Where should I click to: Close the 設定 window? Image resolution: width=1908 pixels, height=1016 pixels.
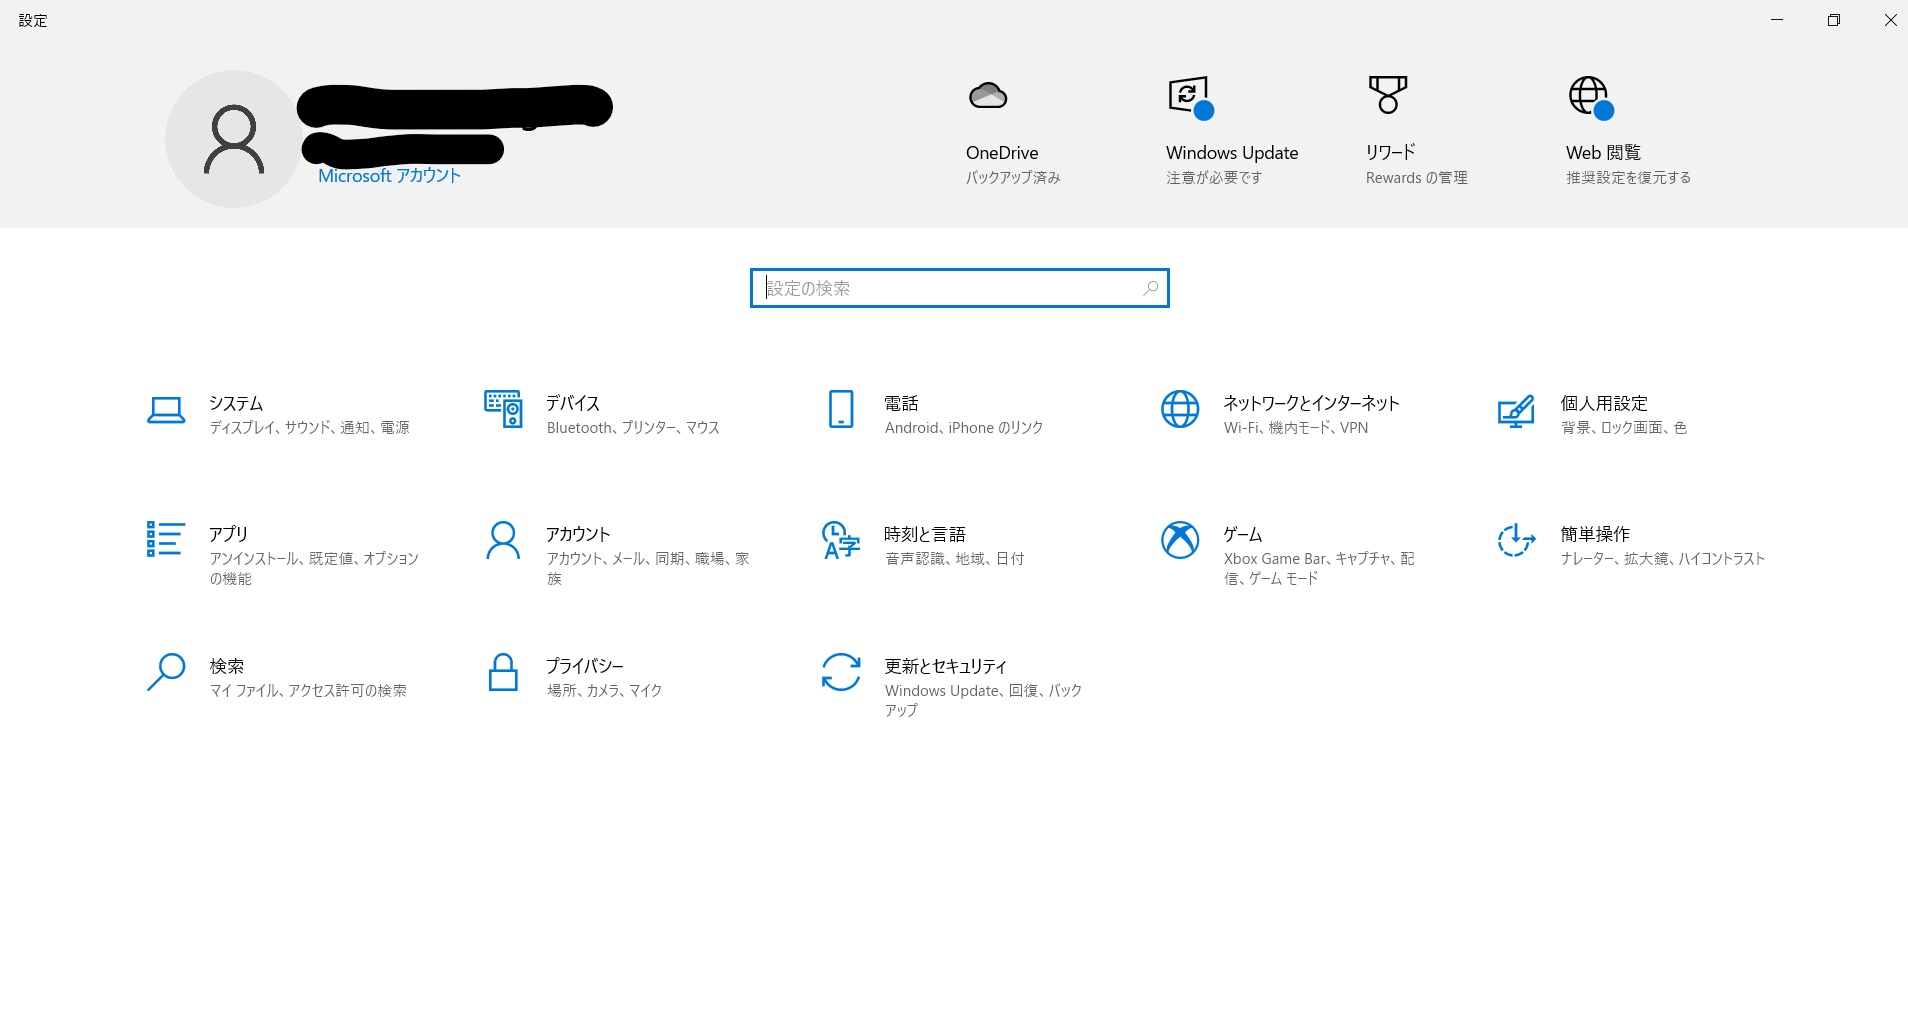pyautogui.click(x=1890, y=20)
